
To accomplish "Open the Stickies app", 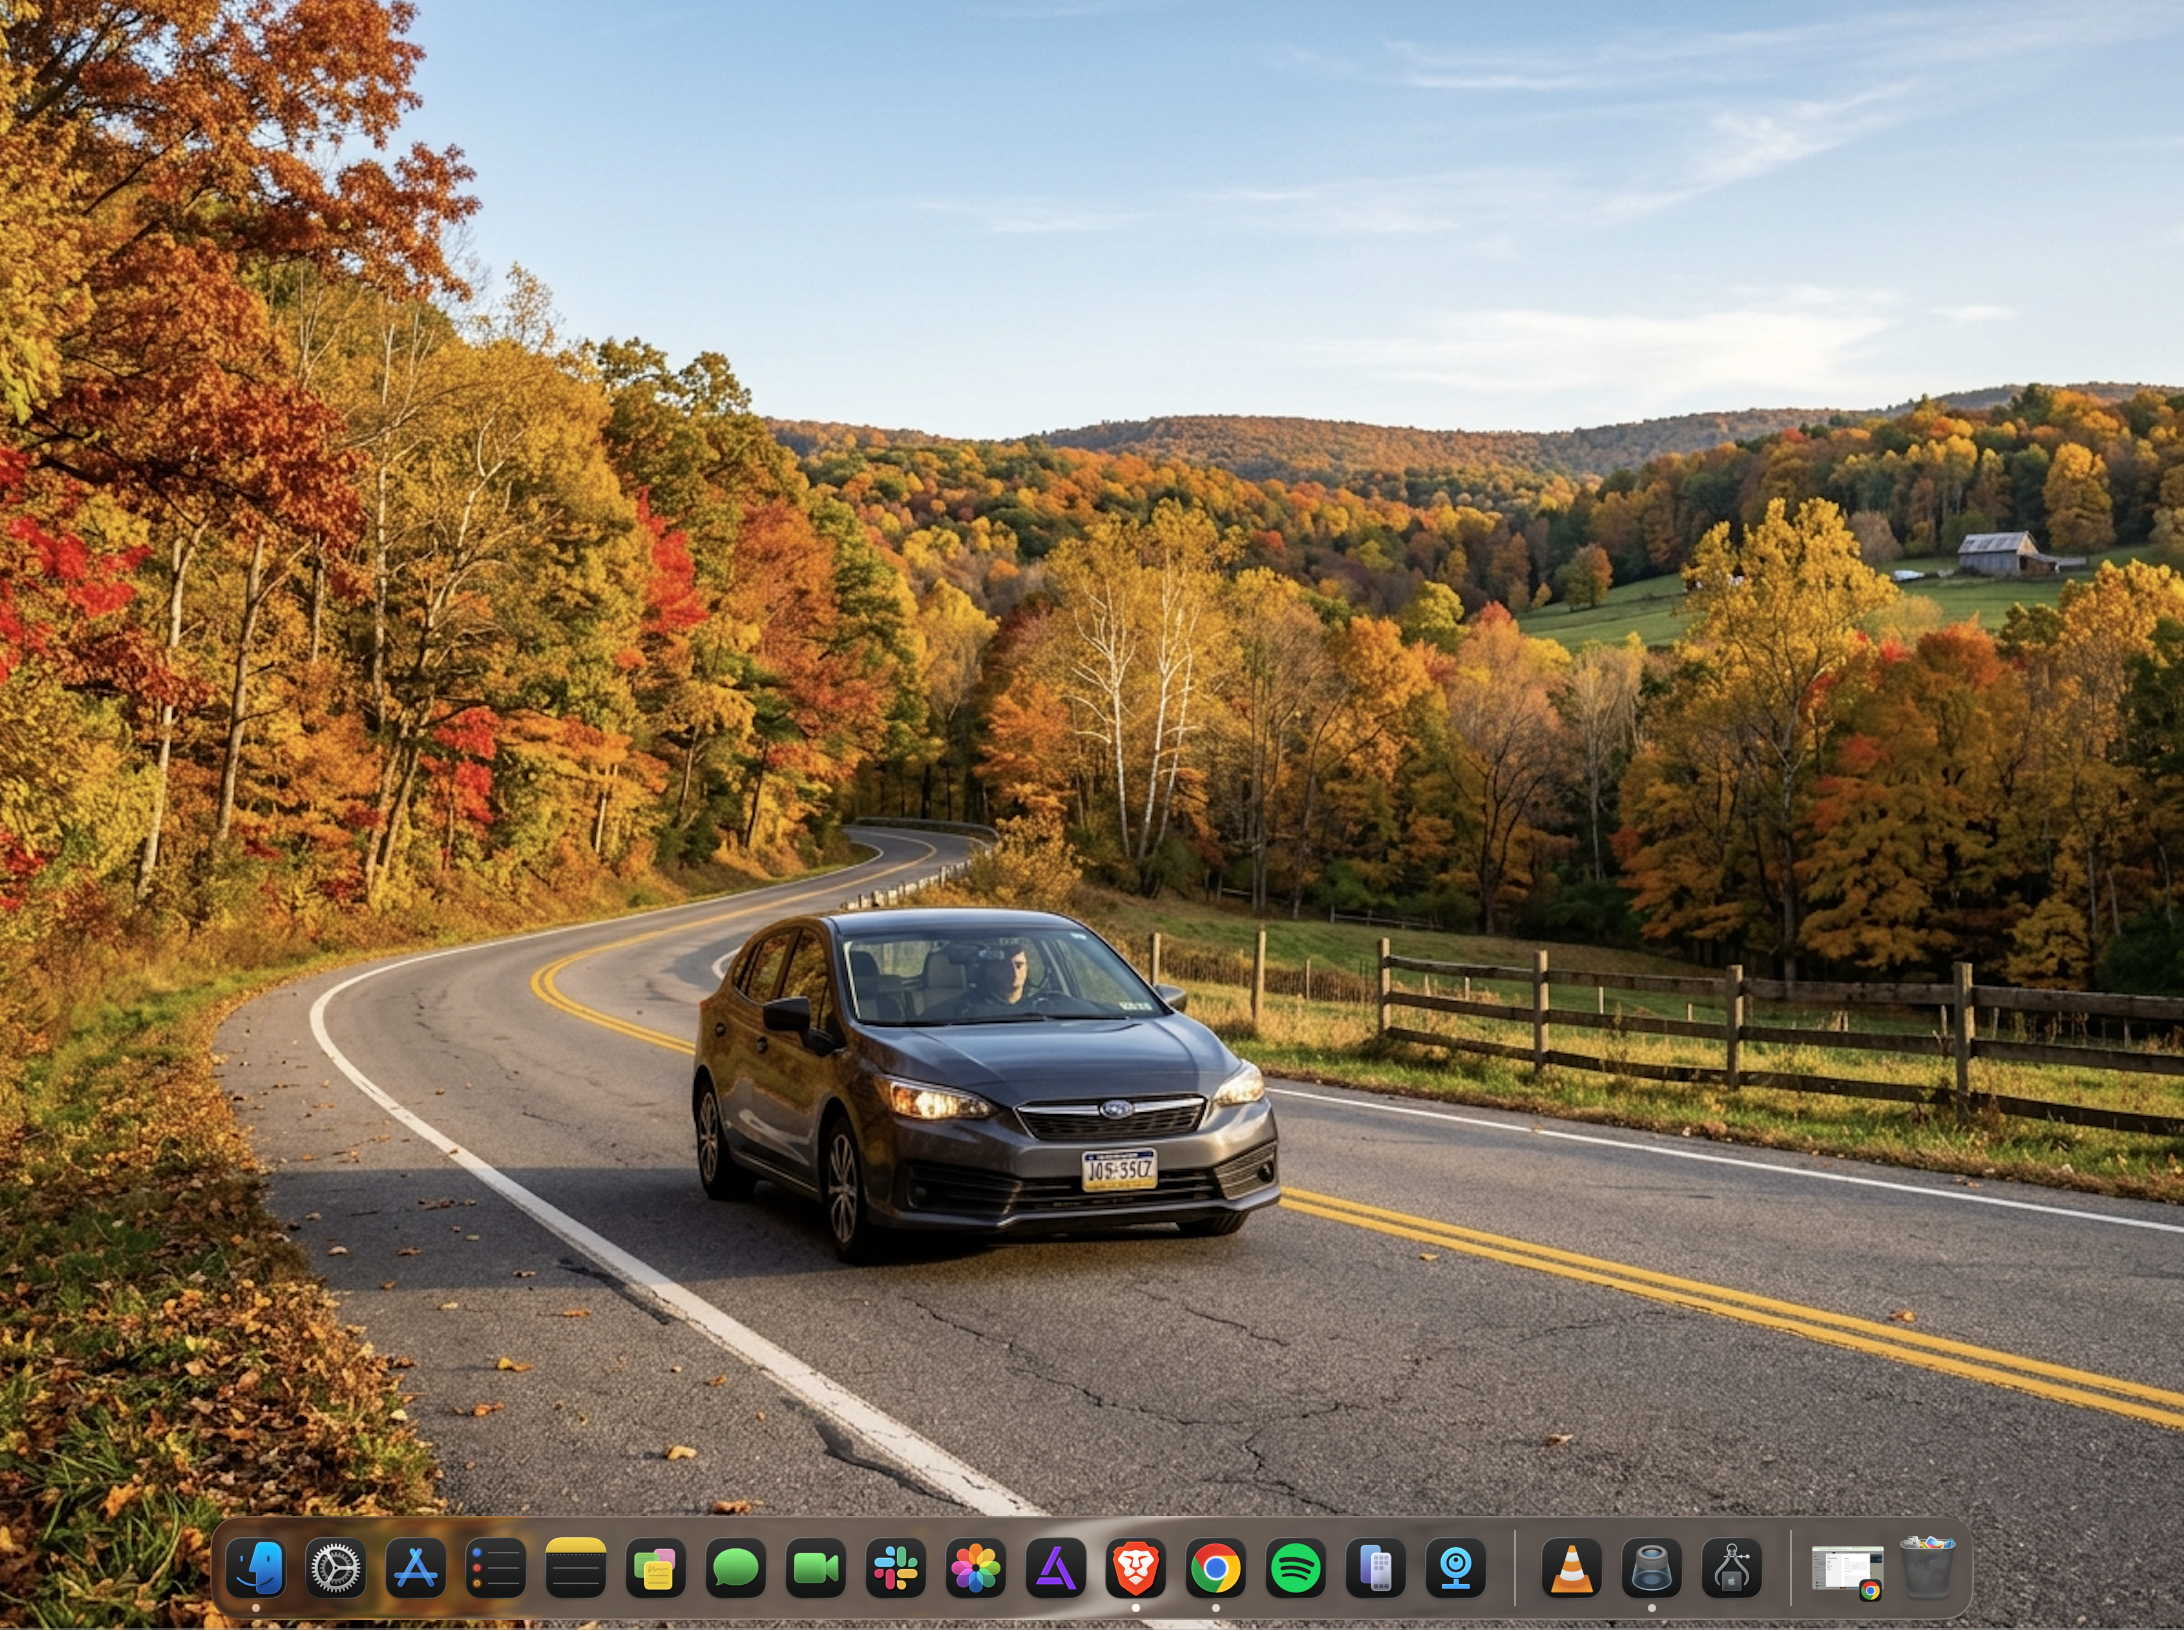I will pos(656,1567).
